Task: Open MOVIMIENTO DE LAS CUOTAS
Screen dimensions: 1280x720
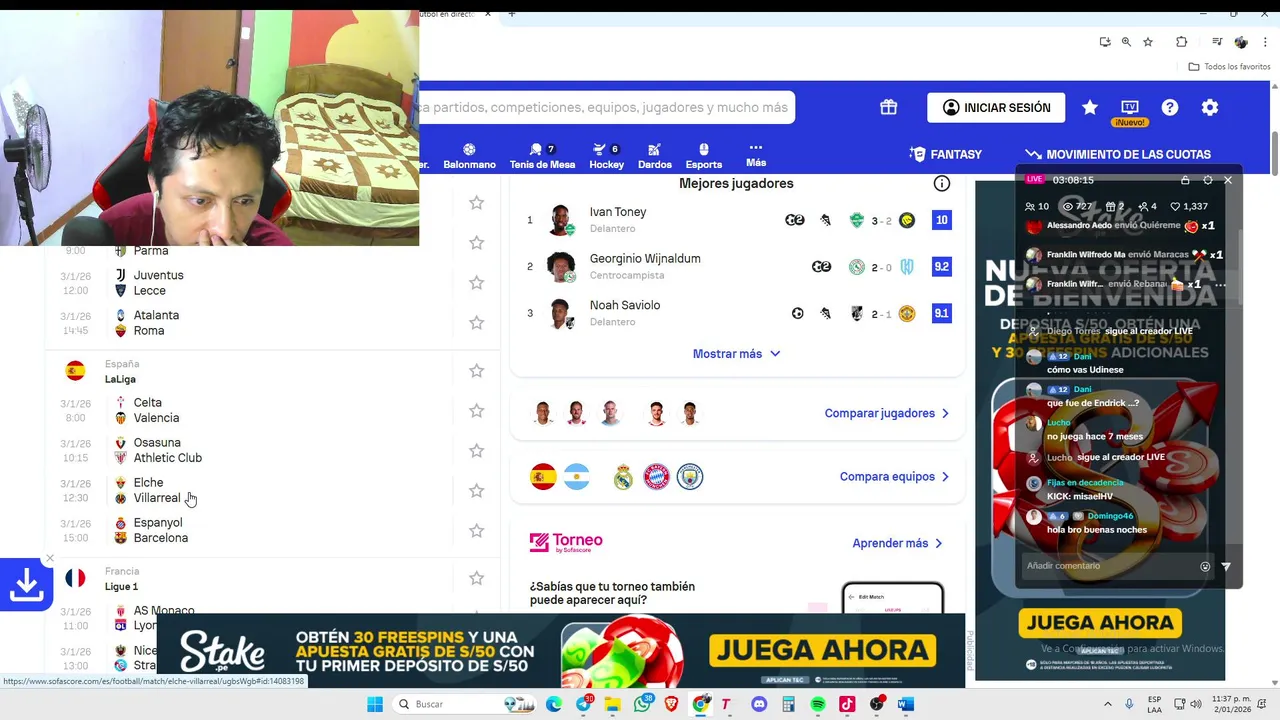Action: pyautogui.click(x=1117, y=154)
